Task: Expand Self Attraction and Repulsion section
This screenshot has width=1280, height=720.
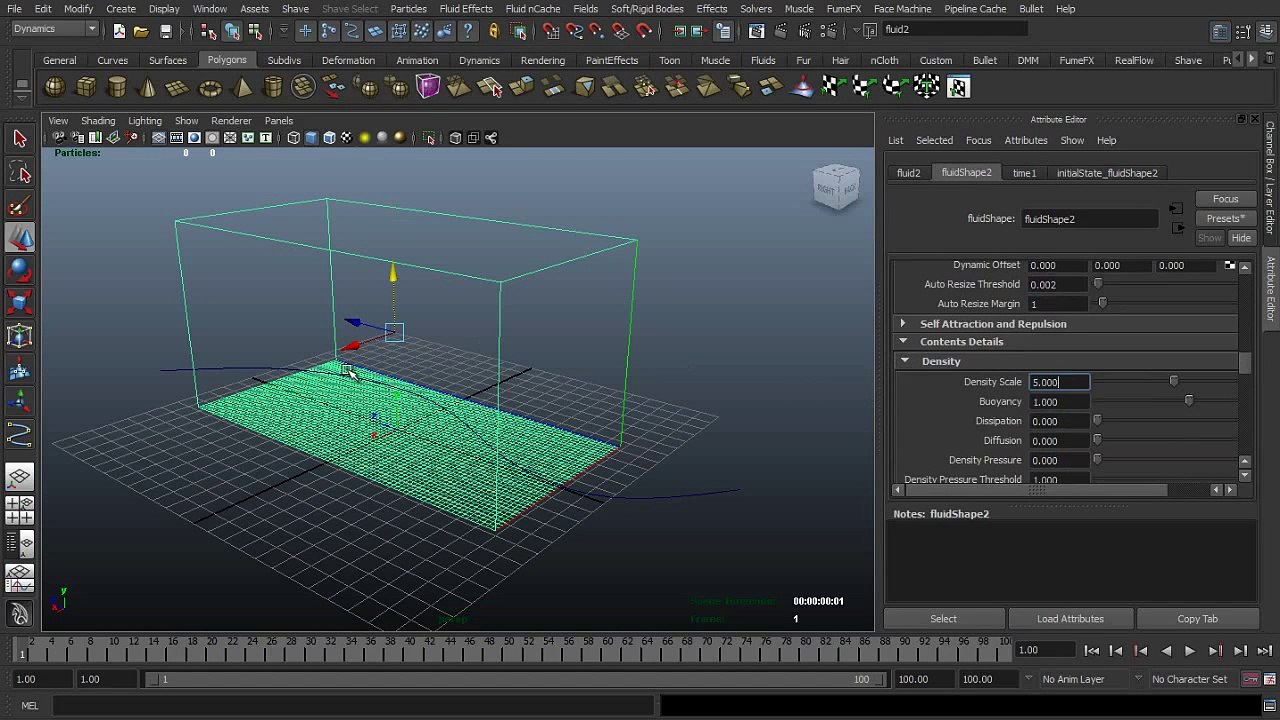Action: (903, 324)
